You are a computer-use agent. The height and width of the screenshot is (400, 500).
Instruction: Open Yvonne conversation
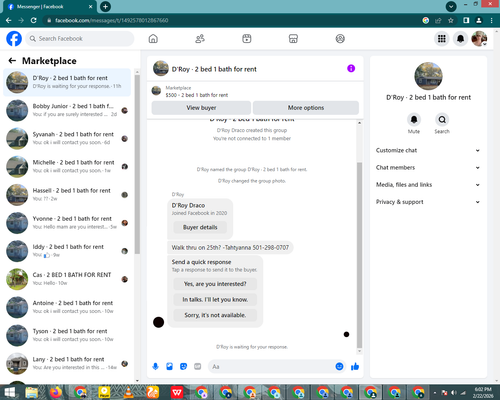coord(67,223)
